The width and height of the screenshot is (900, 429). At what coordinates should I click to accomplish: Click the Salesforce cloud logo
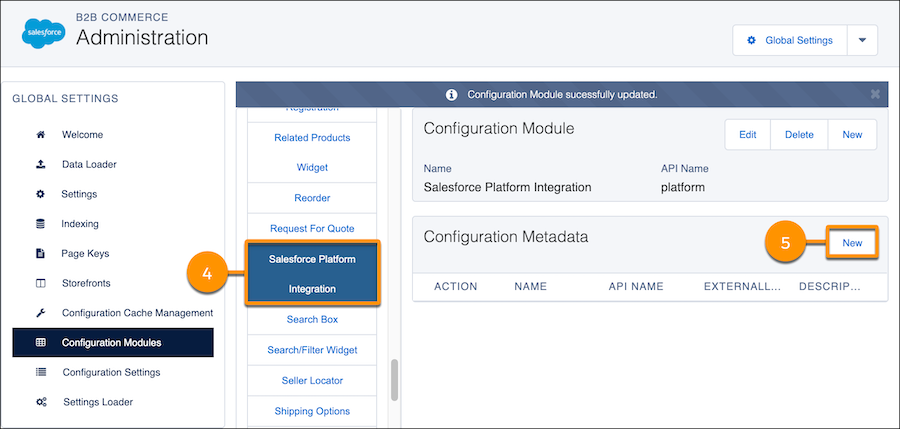tap(43, 33)
